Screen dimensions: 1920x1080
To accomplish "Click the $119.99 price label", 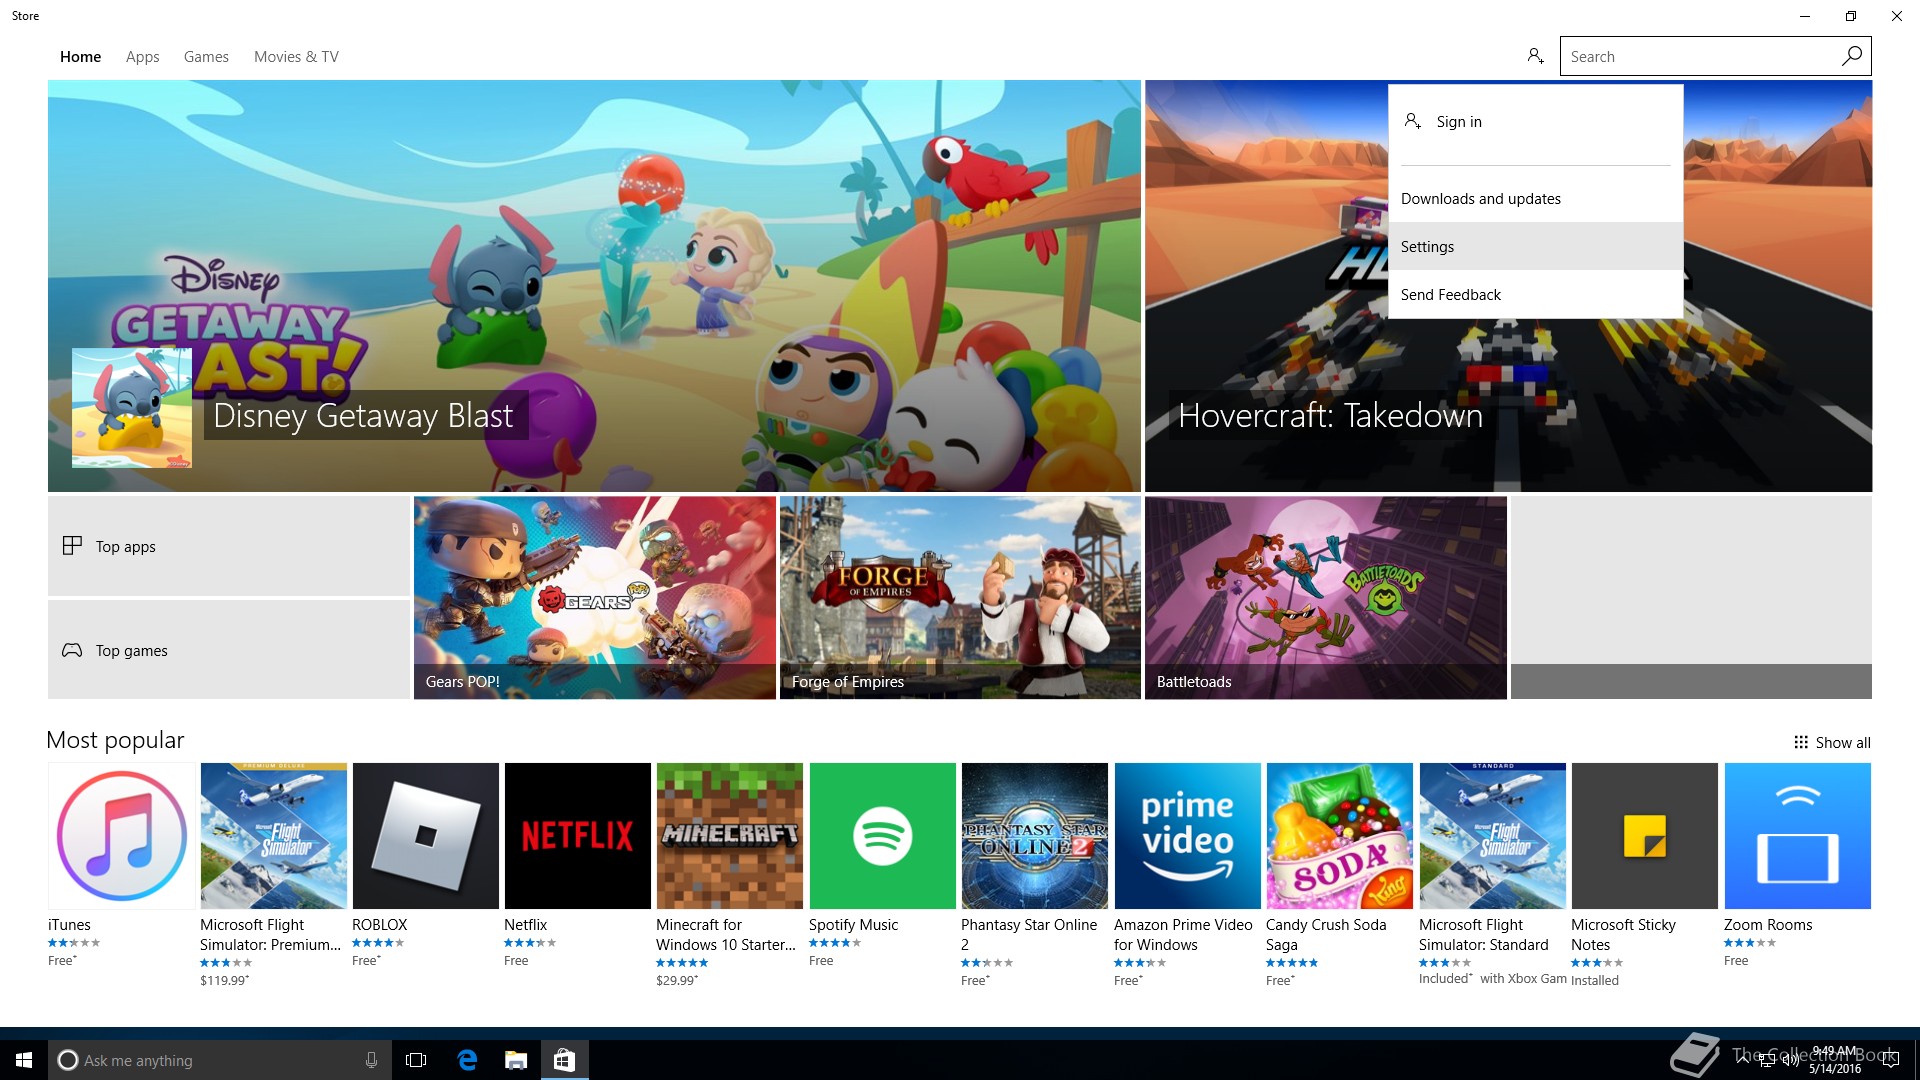I will tap(224, 980).
